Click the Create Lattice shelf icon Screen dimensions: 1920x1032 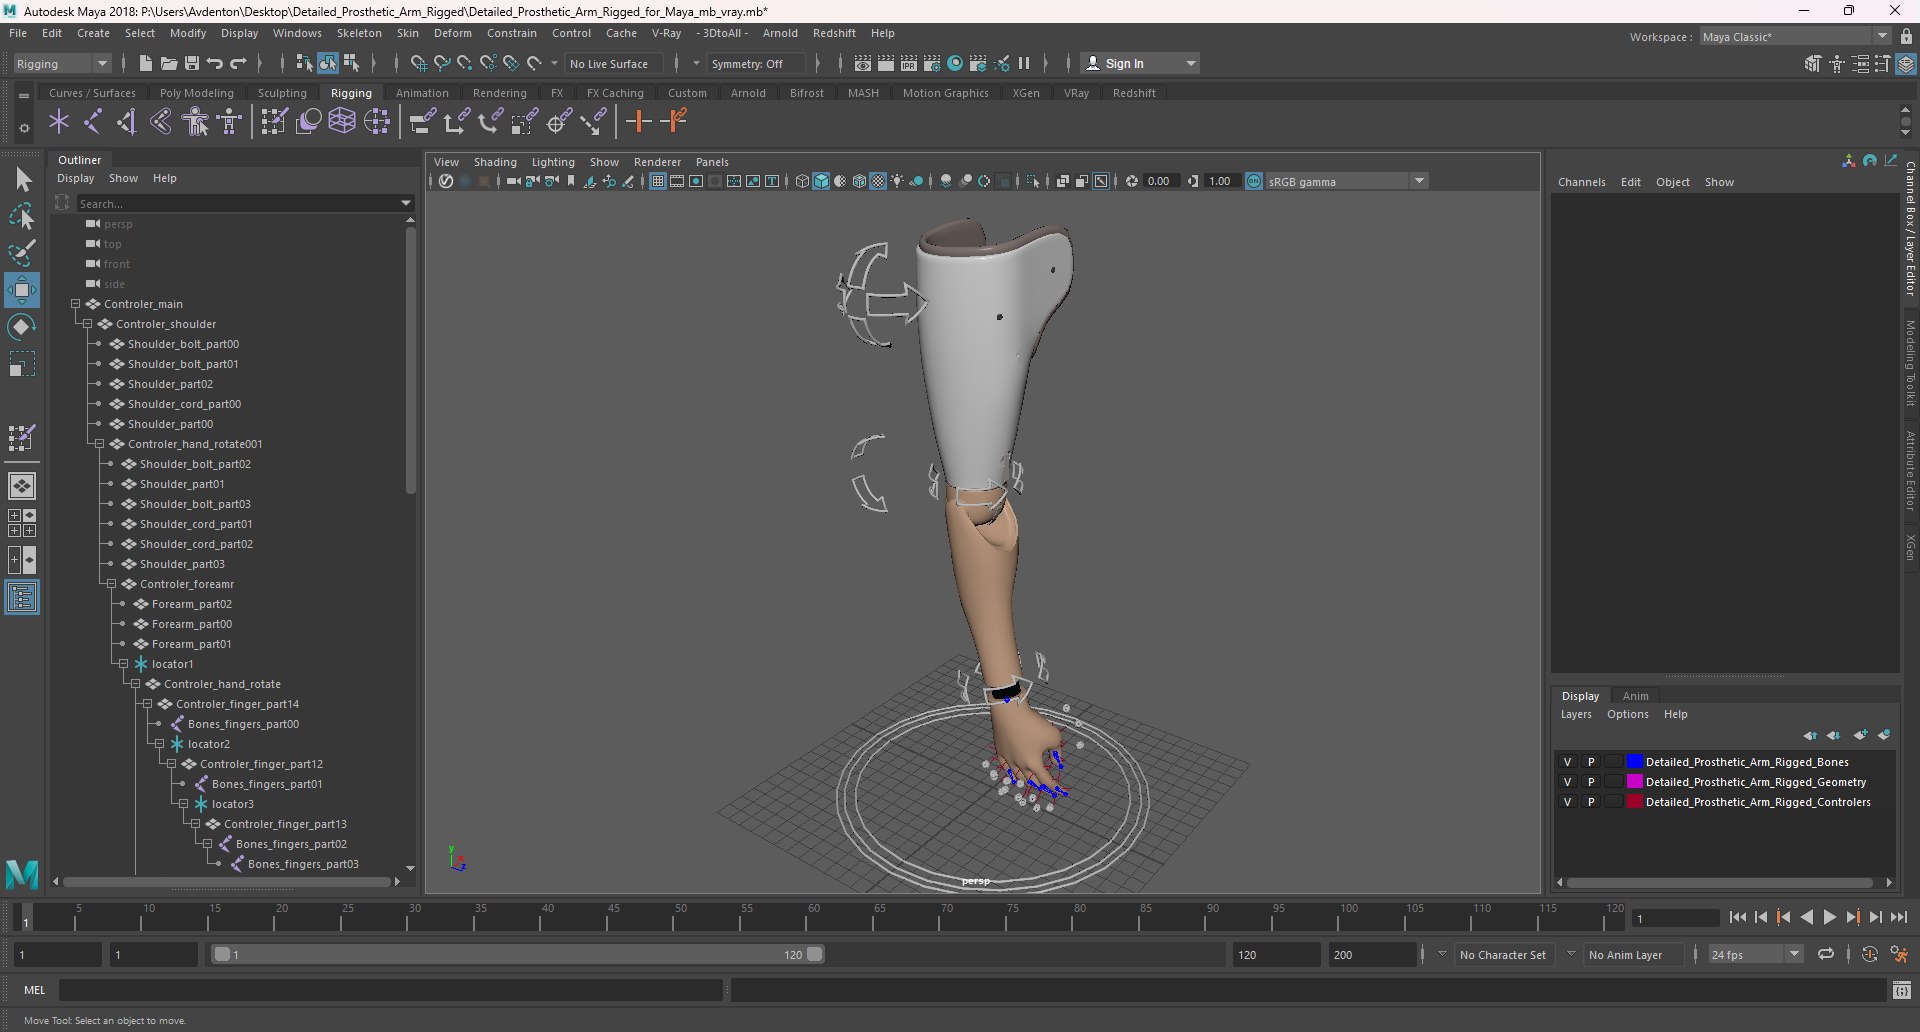(342, 122)
